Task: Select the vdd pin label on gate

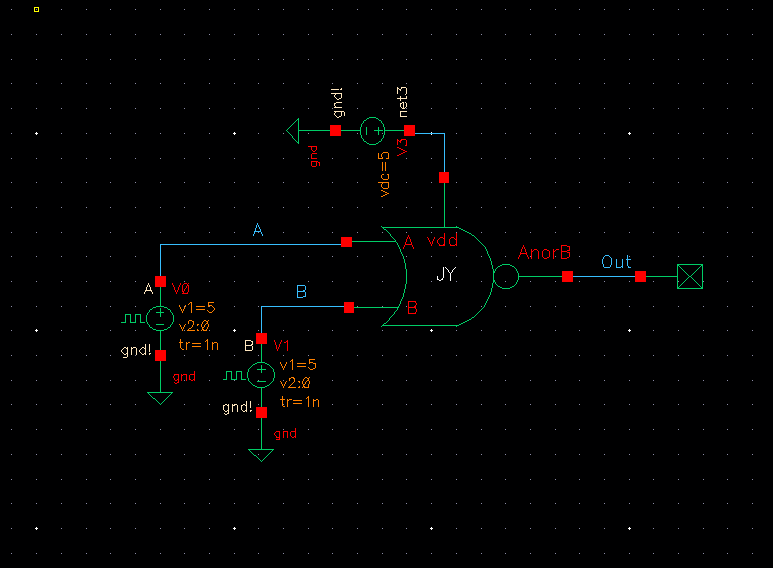Action: coord(442,240)
